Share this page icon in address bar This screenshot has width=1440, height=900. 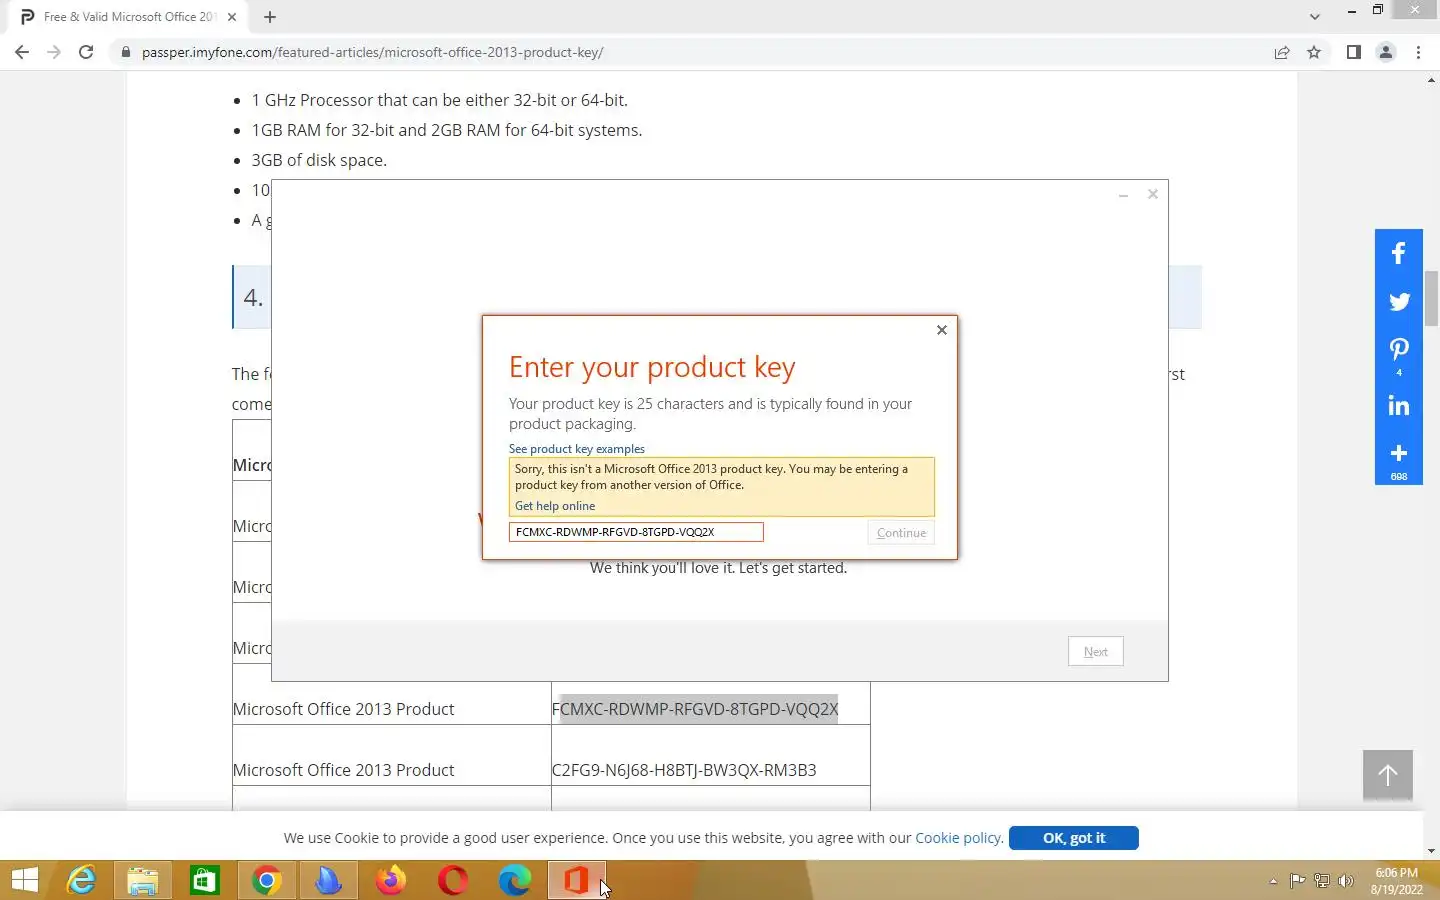1282,52
